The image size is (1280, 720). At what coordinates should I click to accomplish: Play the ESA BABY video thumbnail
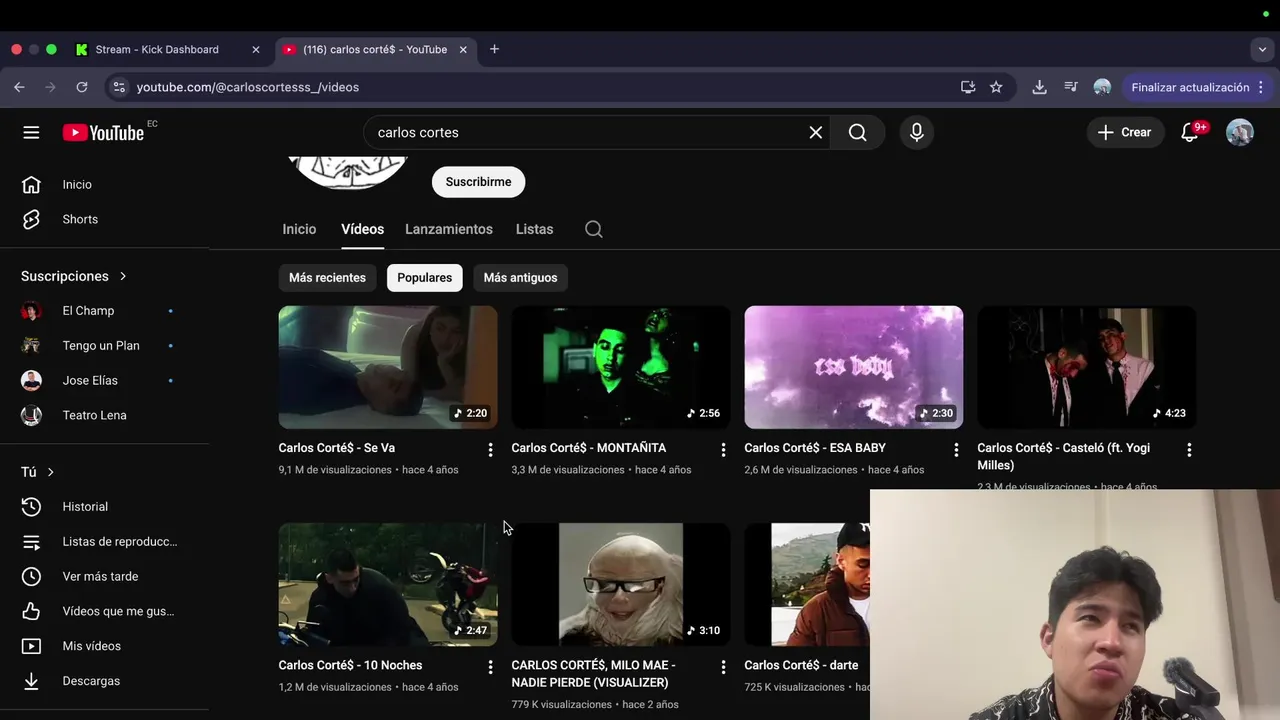[x=854, y=367]
